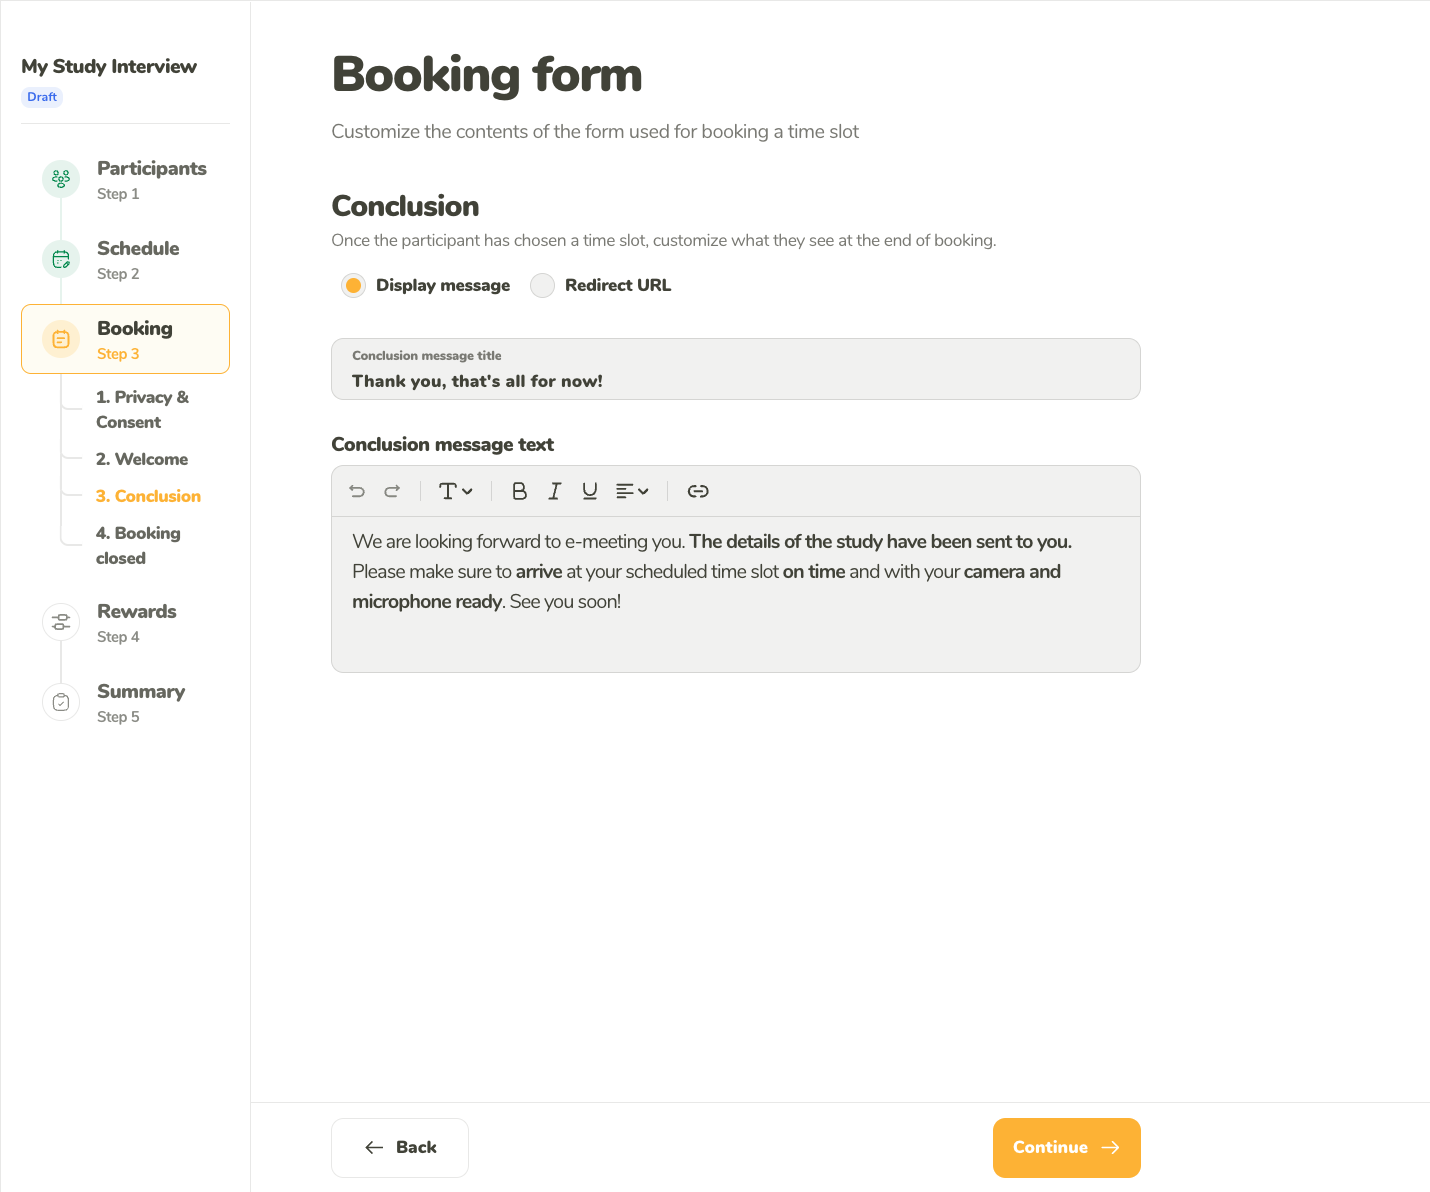Image resolution: width=1430 pixels, height=1192 pixels.
Task: Click the Continue button
Action: [1066, 1148]
